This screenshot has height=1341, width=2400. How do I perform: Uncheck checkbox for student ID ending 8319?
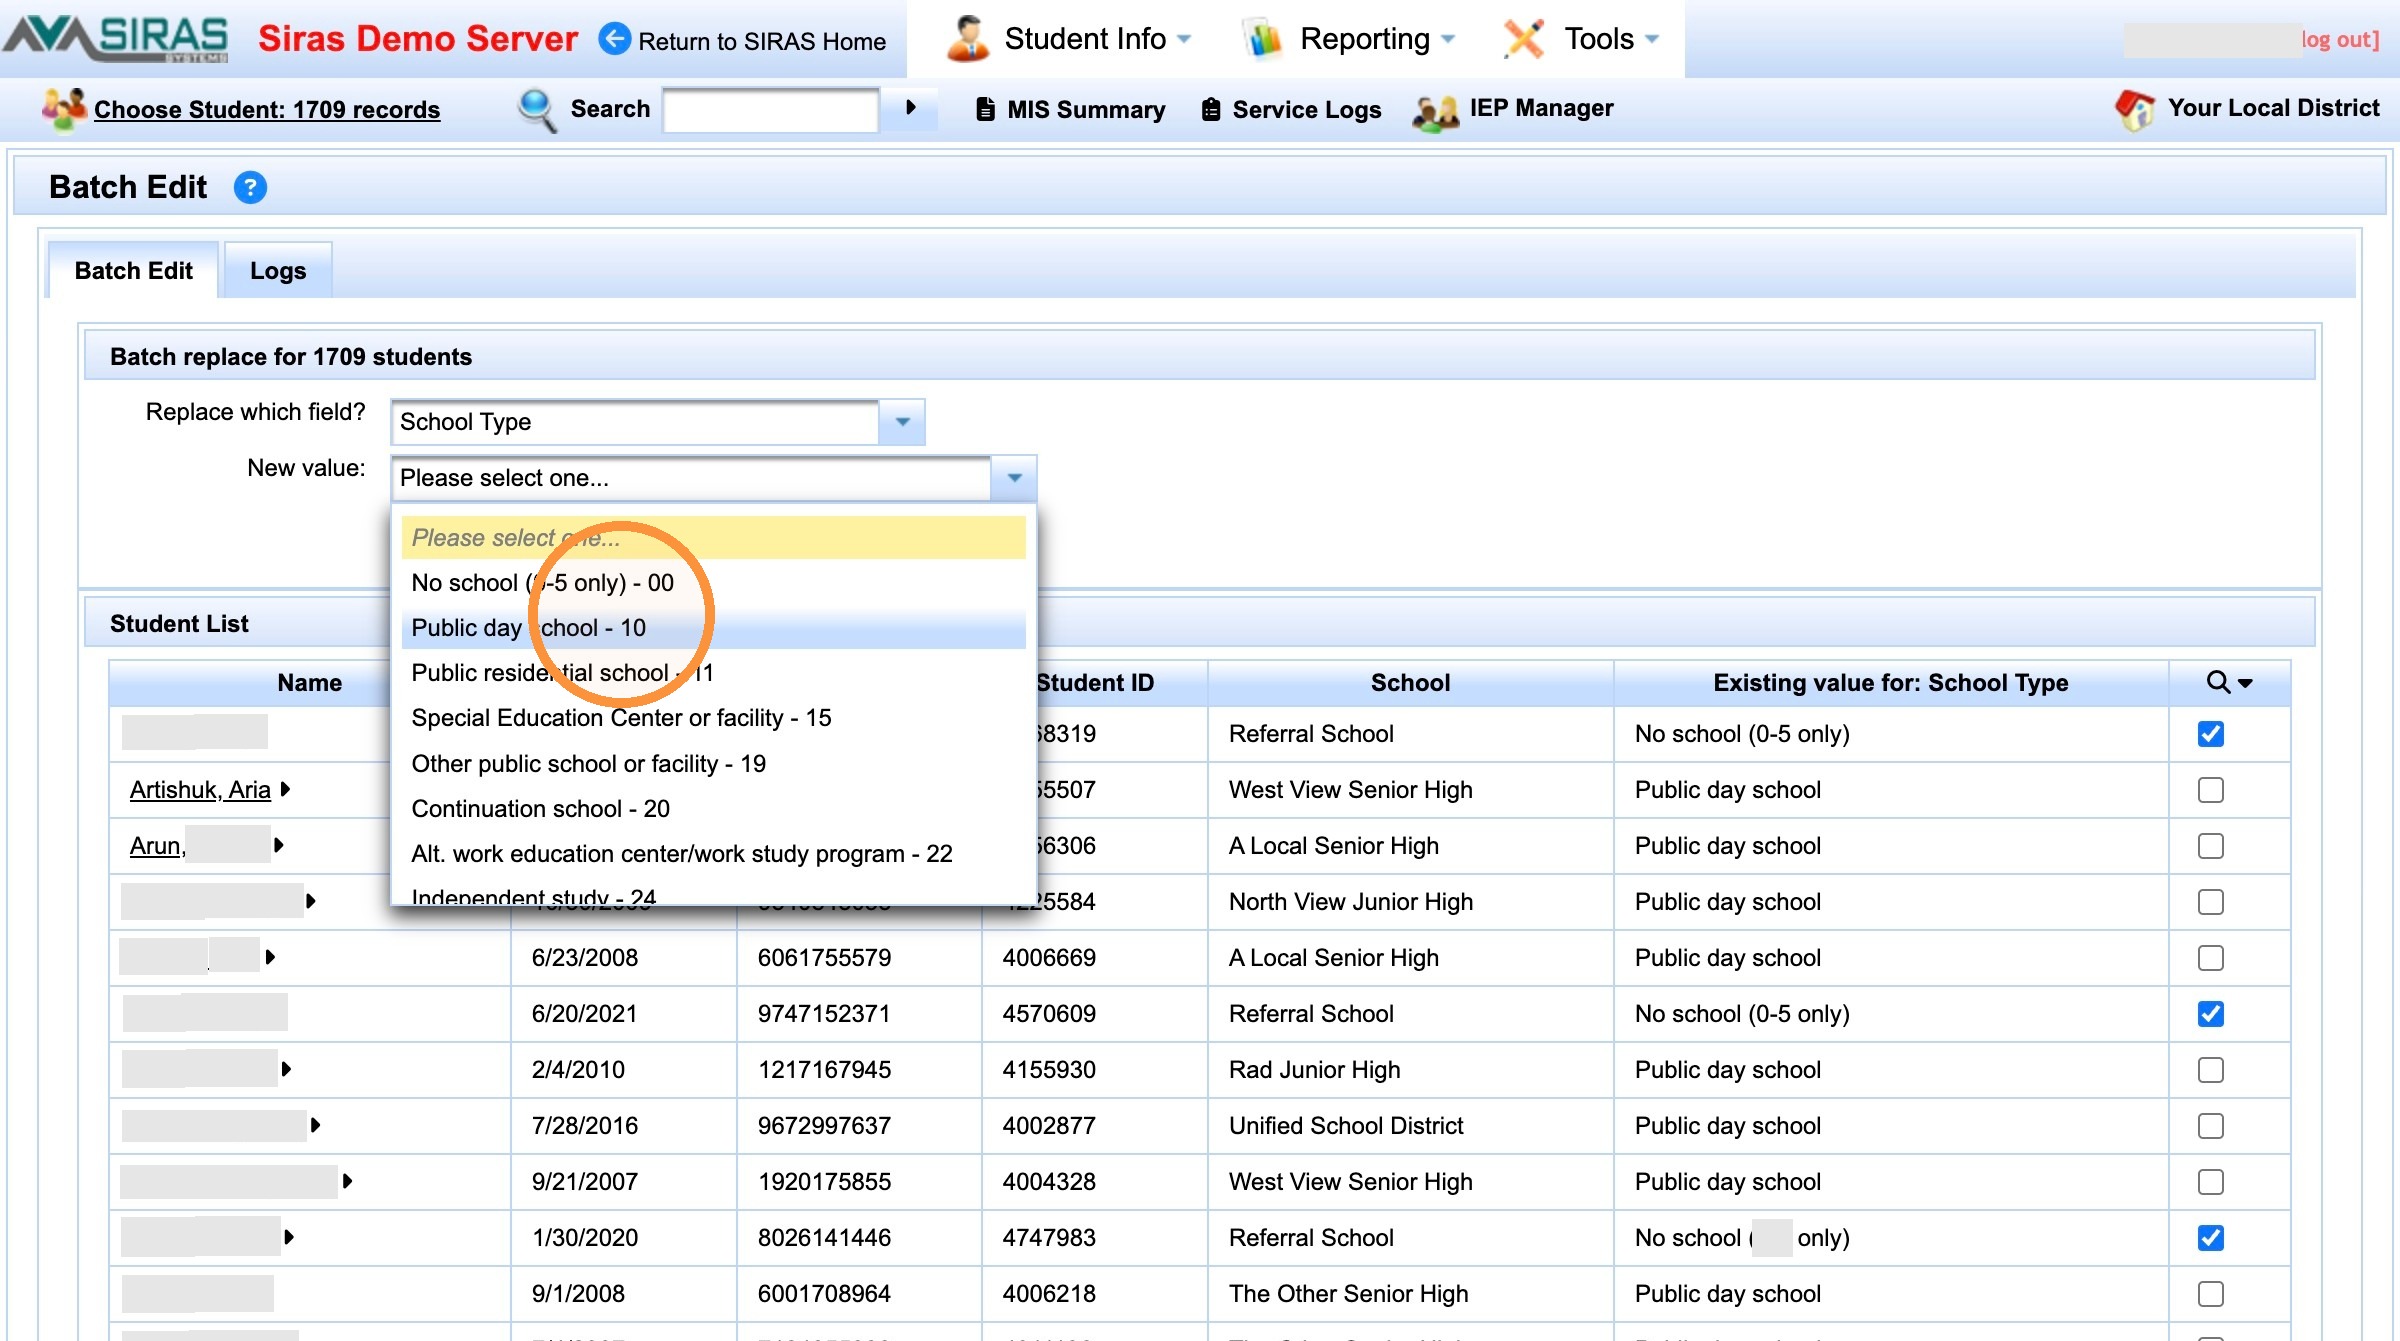[2210, 734]
